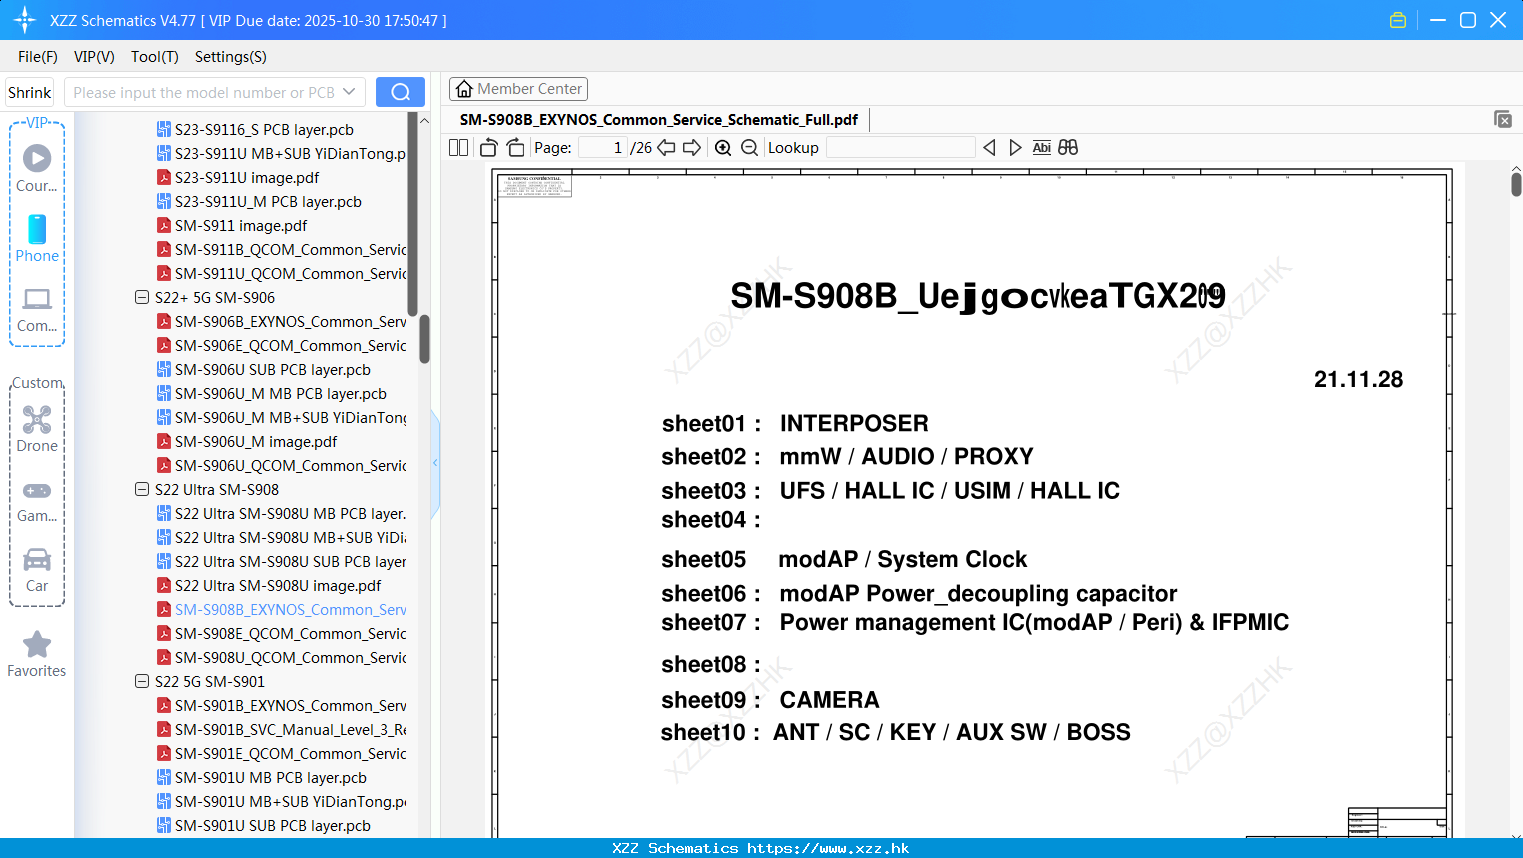Open SM-S908B_EXYNOS_Common_Serv highlighted file
This screenshot has height=858, width=1523.
[x=281, y=609]
